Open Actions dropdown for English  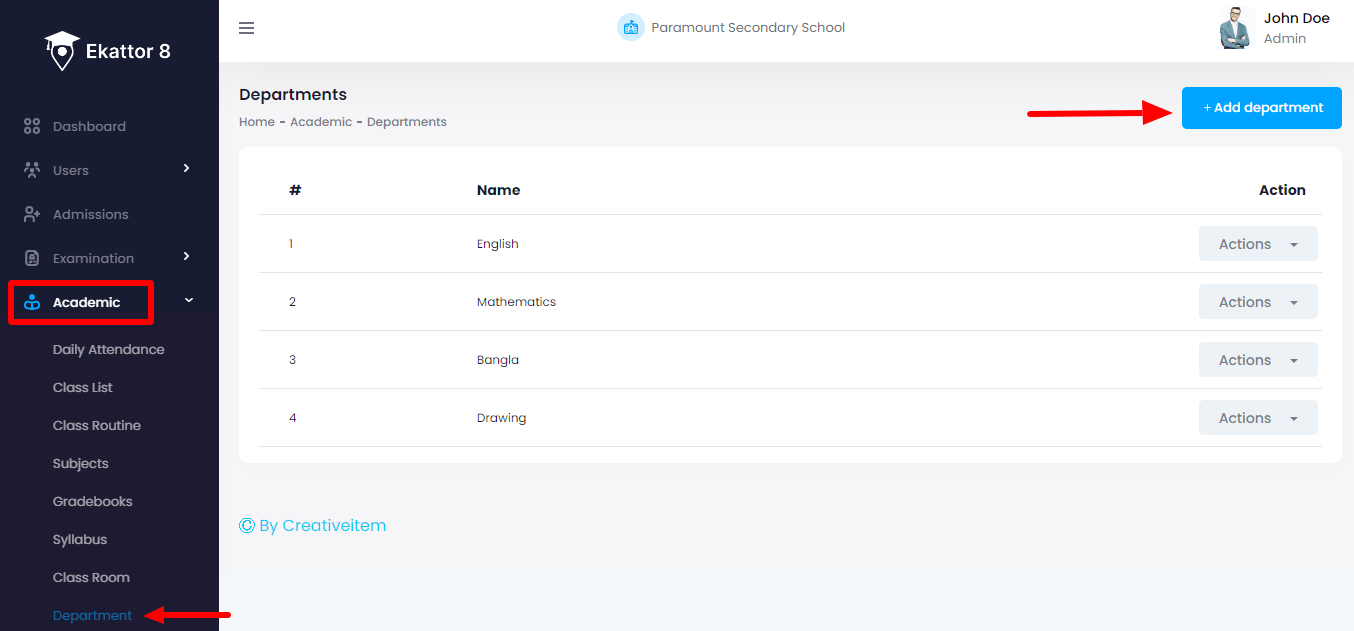(x=1257, y=244)
